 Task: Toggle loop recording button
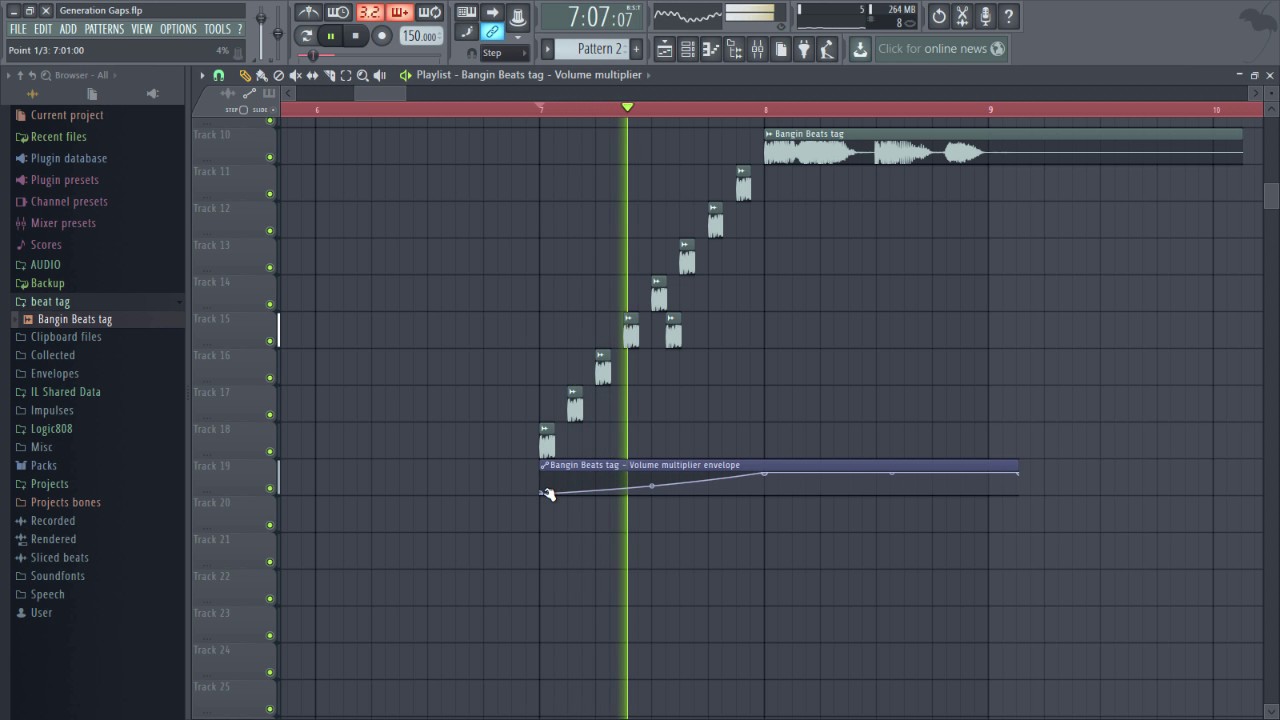[x=430, y=12]
